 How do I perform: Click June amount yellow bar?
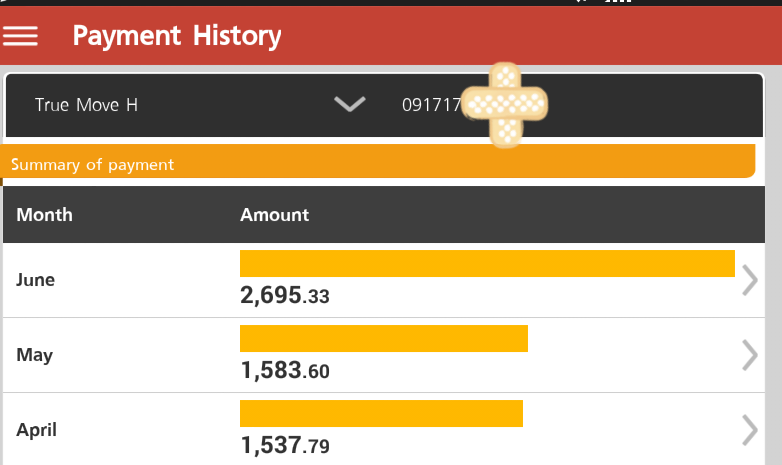tap(487, 264)
